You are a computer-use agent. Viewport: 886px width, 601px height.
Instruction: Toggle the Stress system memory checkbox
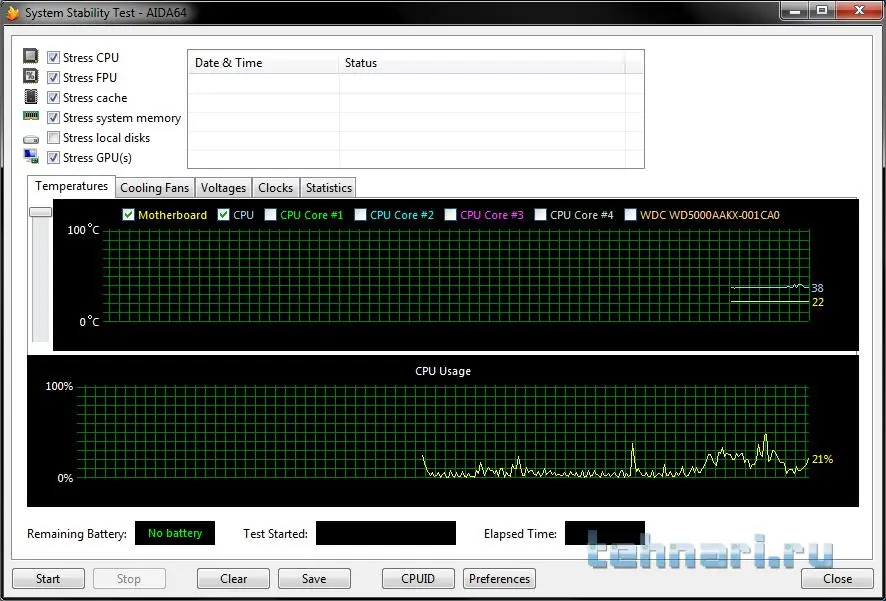coord(53,117)
